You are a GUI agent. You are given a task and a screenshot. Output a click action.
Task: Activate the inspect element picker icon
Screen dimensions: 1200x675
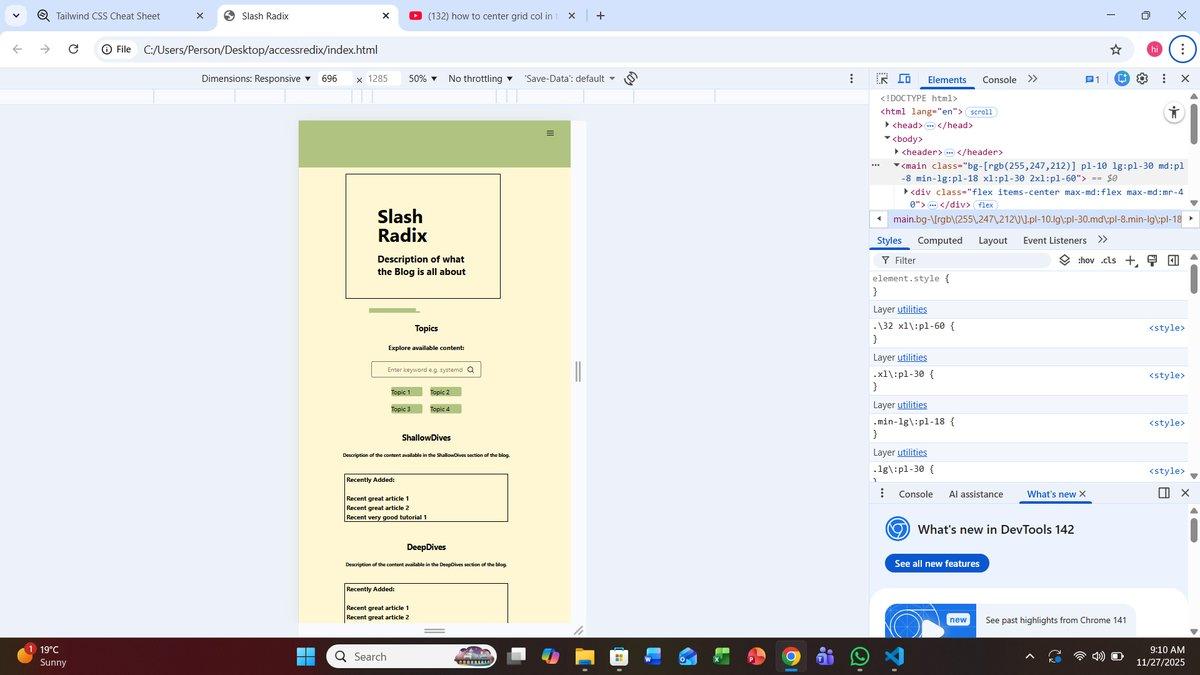882,79
